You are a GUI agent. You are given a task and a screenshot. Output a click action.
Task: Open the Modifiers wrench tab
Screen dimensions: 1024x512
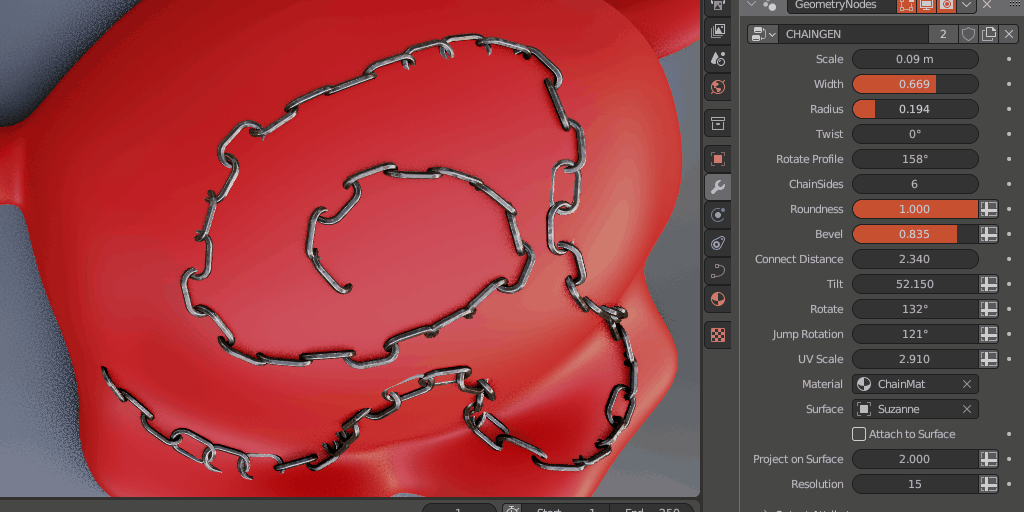point(718,187)
